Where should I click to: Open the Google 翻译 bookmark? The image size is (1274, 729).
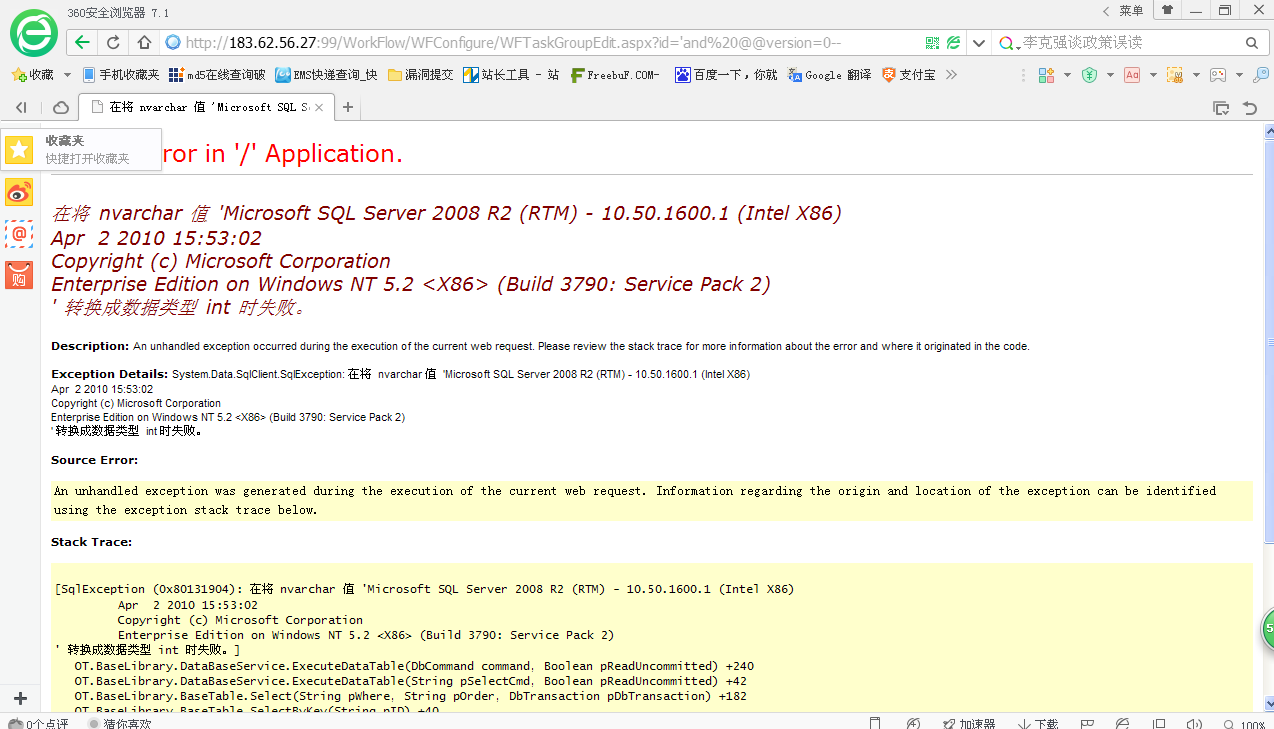point(829,75)
